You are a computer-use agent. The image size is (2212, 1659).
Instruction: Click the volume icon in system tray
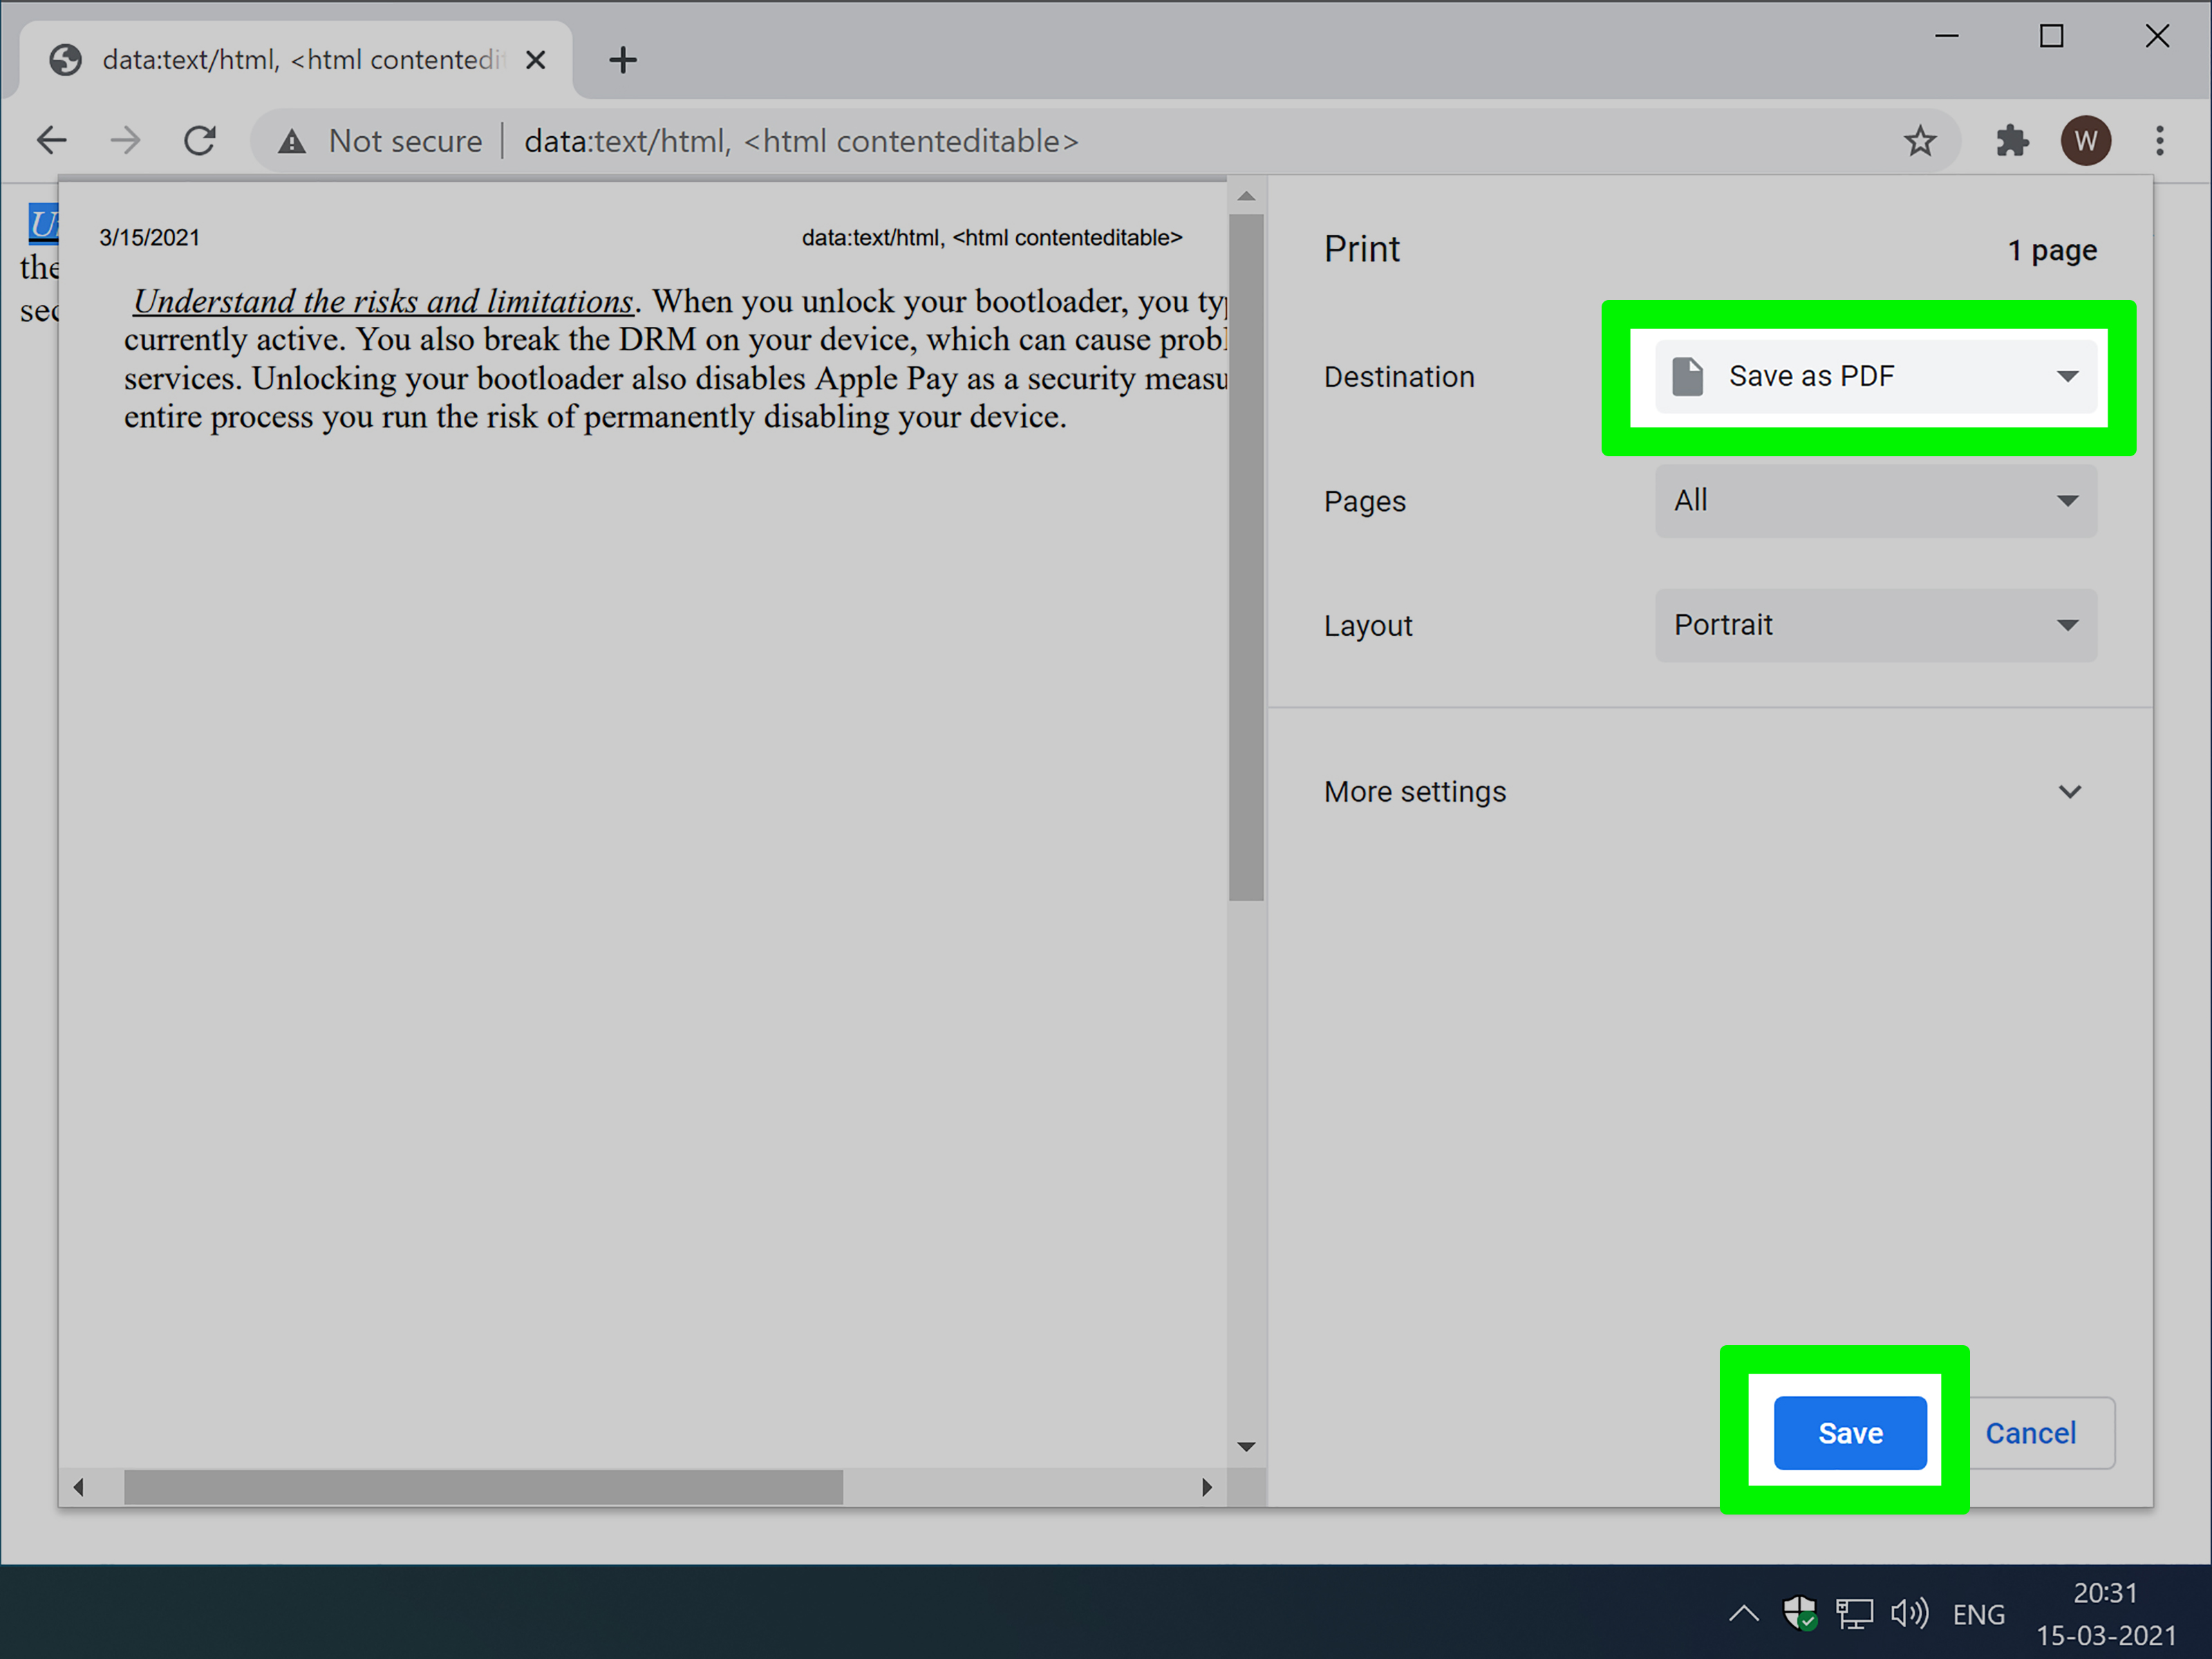pyautogui.click(x=1908, y=1613)
